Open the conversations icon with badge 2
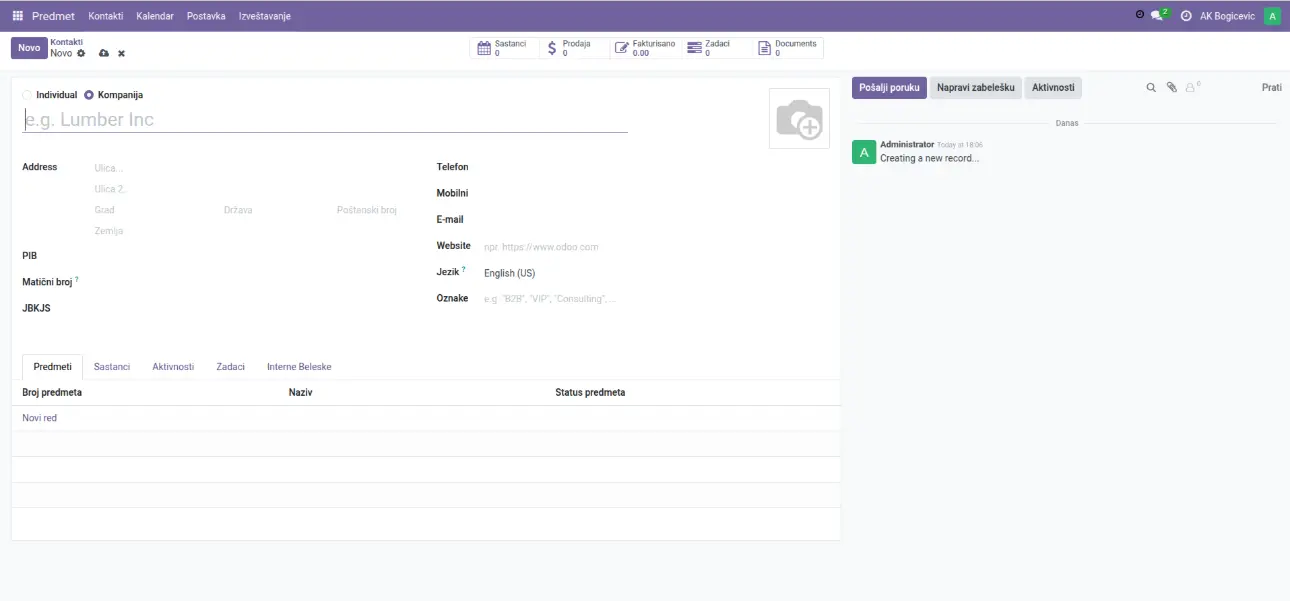 (1158, 16)
